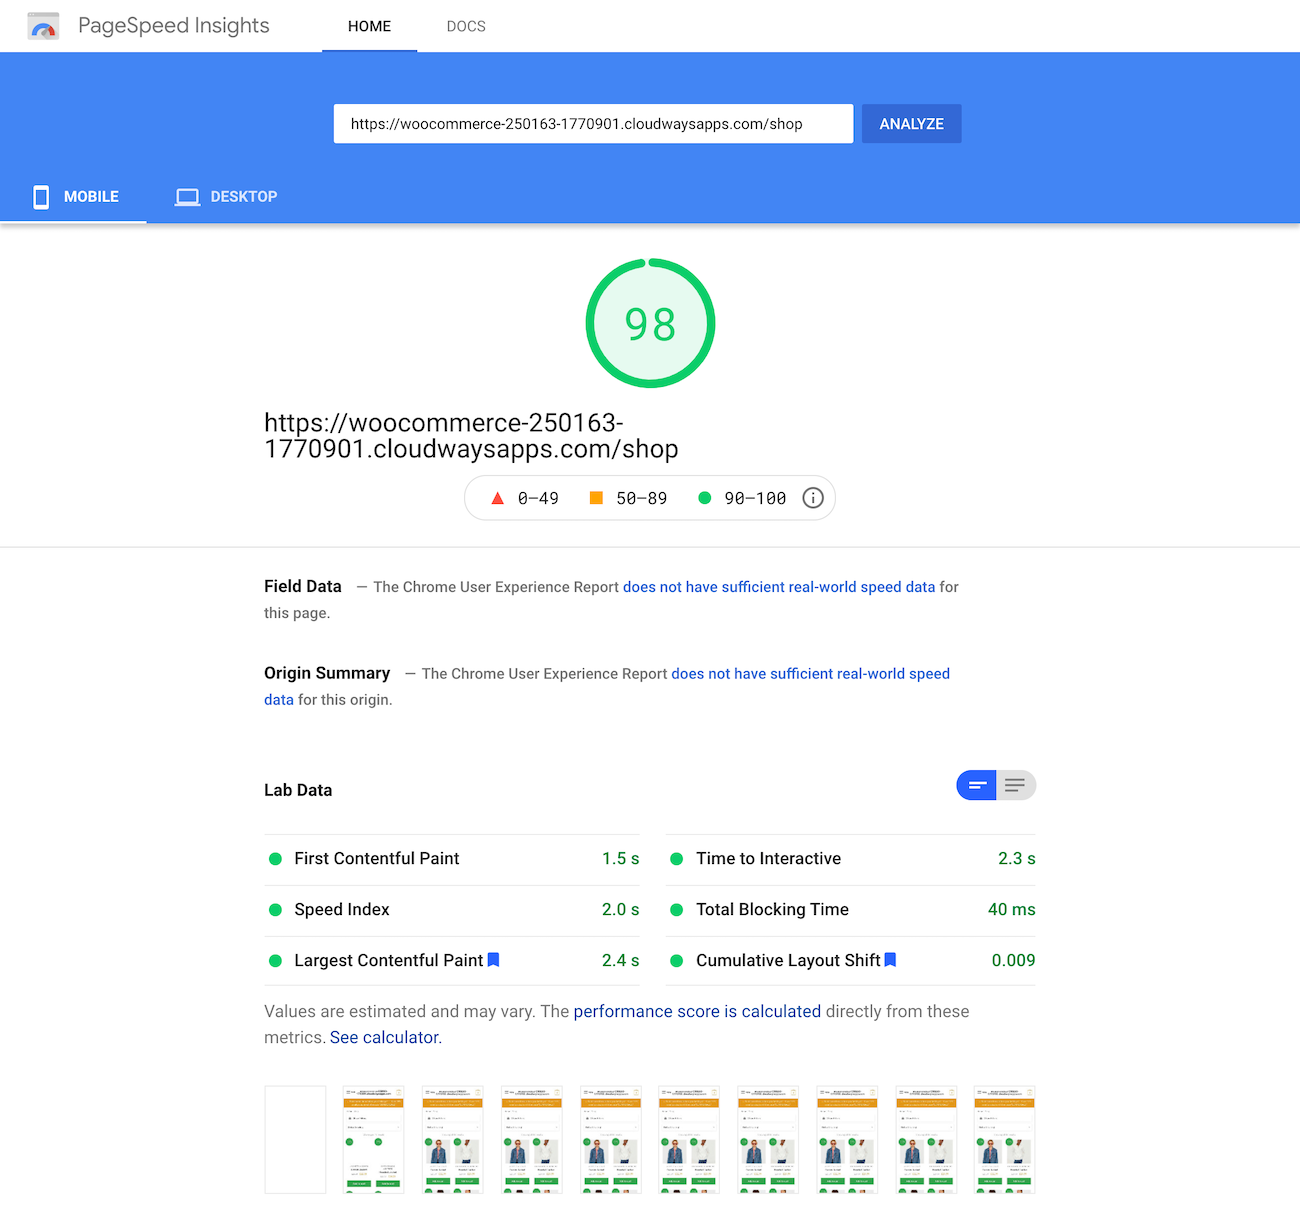Switch to the MOBILE tab
1300x1220 pixels.
tap(74, 197)
